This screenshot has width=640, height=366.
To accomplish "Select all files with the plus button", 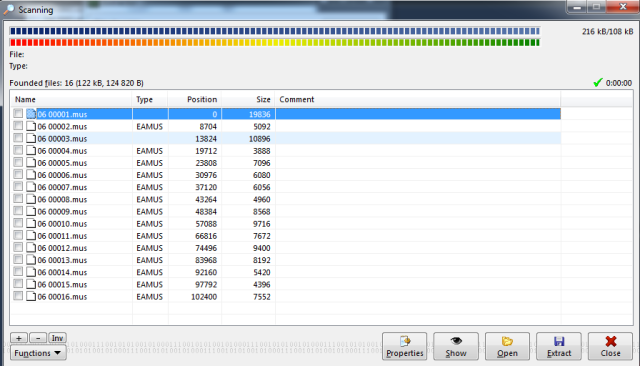I will pos(19,338).
